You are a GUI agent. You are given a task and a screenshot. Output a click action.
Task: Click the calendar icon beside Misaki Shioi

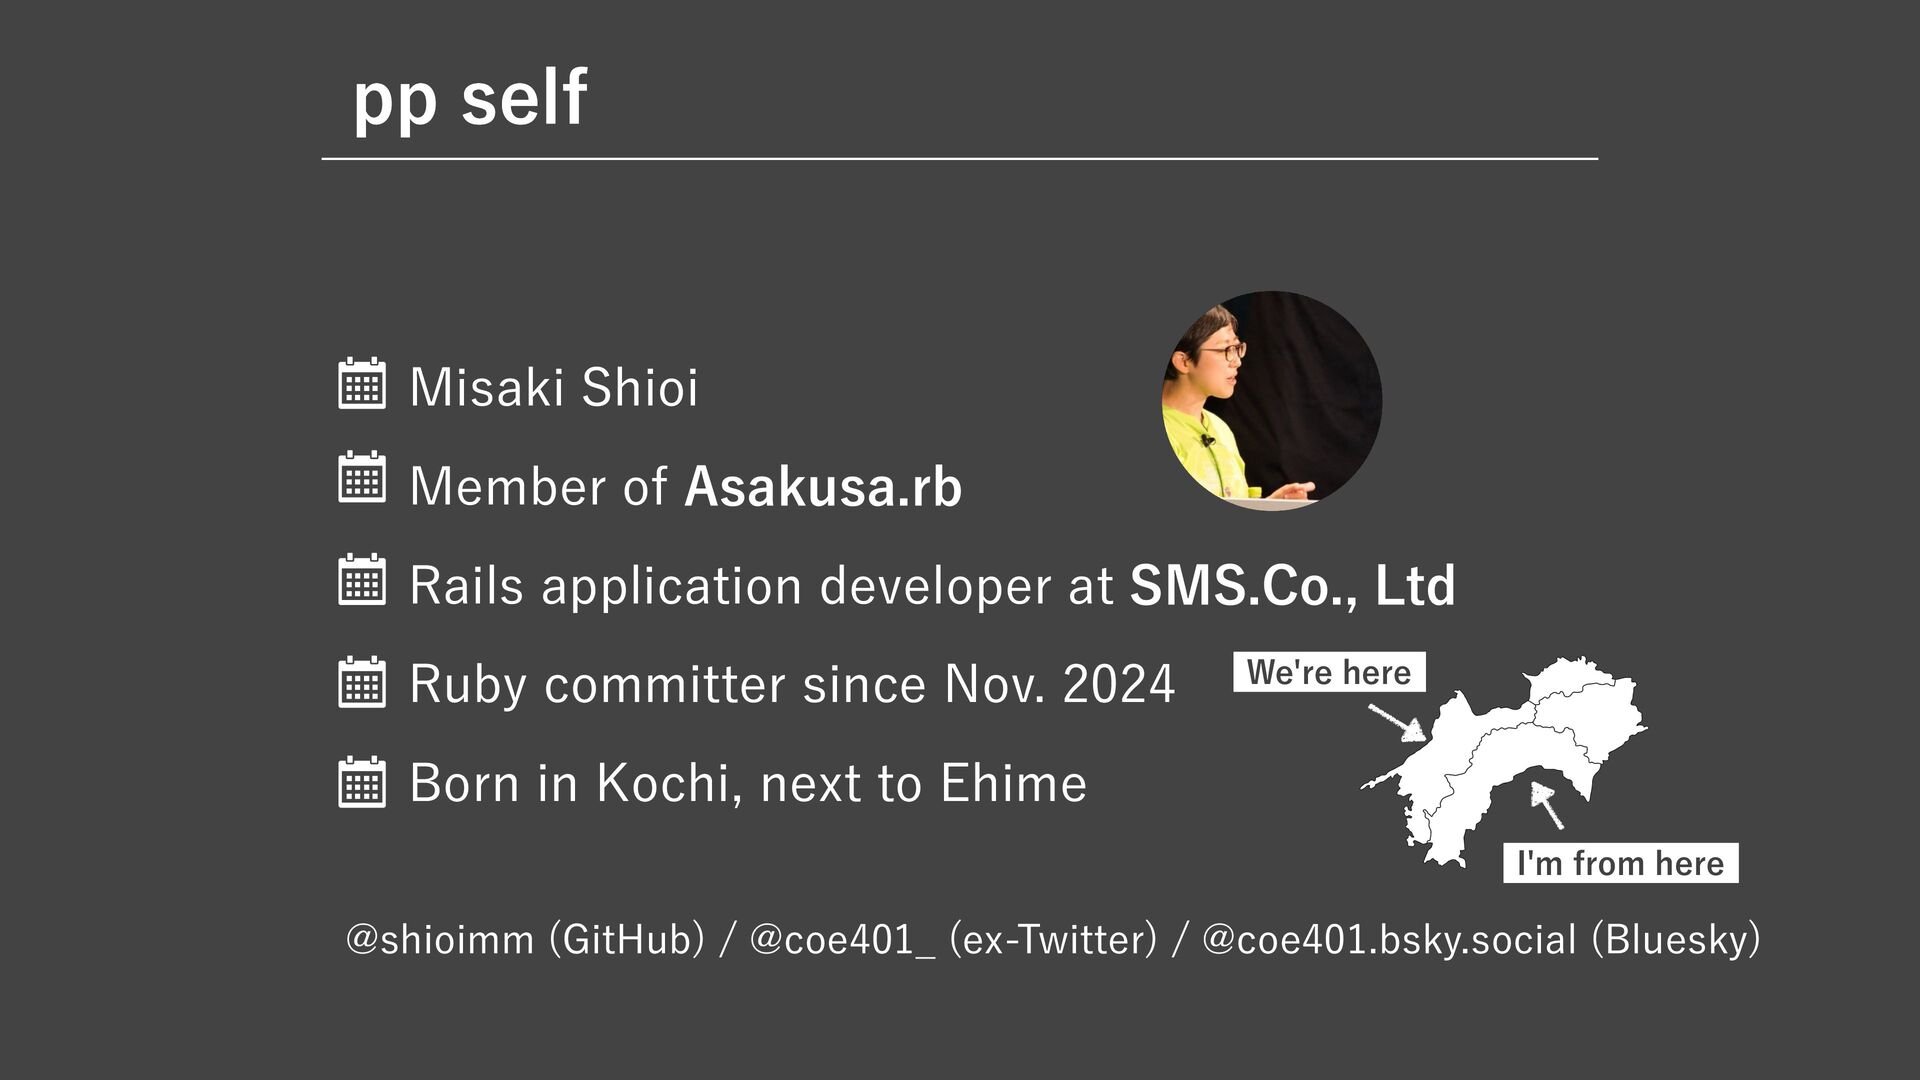(362, 384)
